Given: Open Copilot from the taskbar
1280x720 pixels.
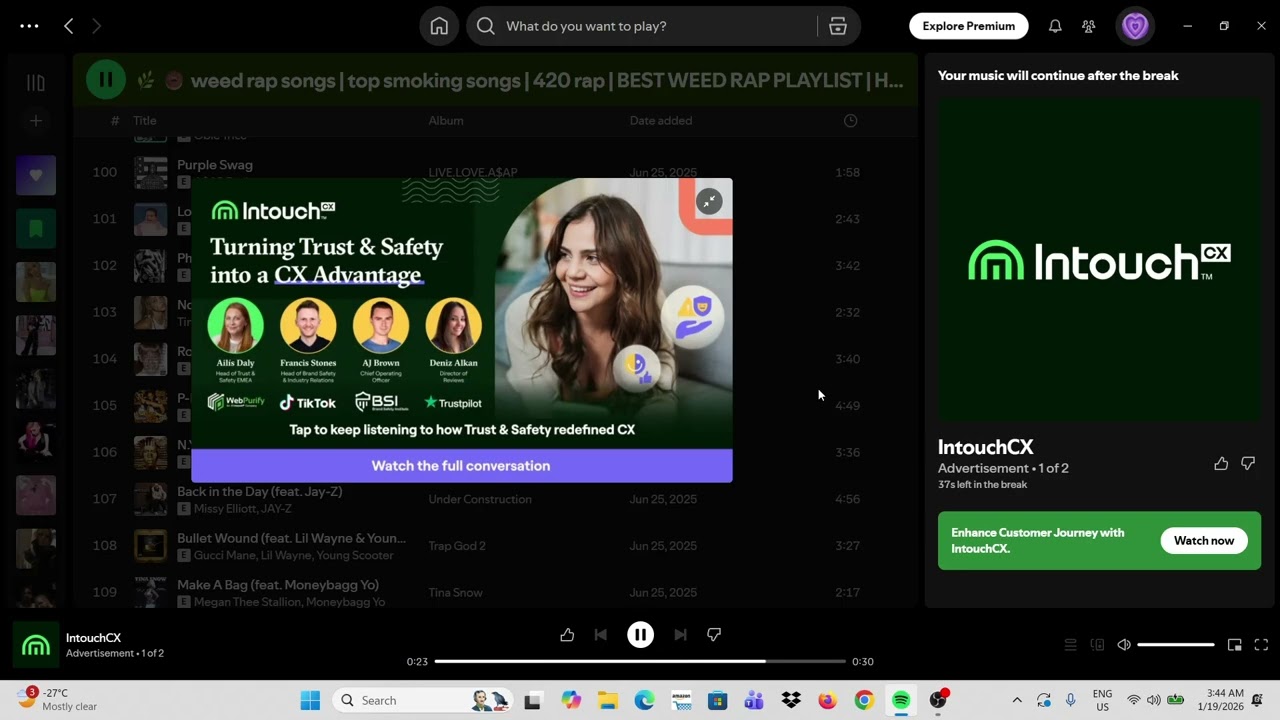Looking at the screenshot, I should [571, 700].
